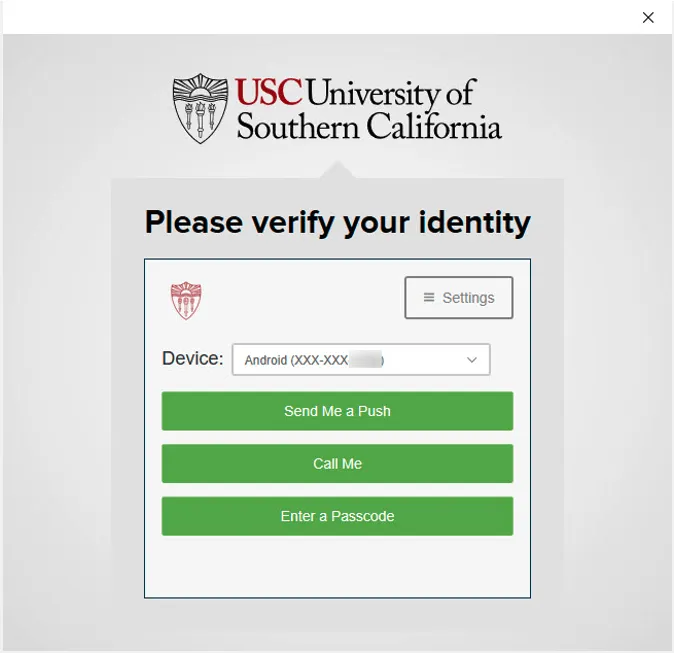
Task: Click the hamburger icon on Settings button
Action: (429, 298)
